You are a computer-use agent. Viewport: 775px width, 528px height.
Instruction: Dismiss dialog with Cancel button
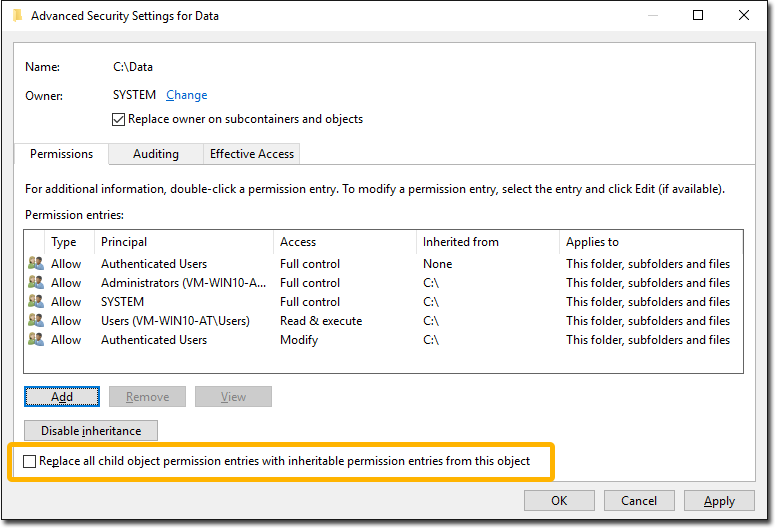click(x=639, y=501)
